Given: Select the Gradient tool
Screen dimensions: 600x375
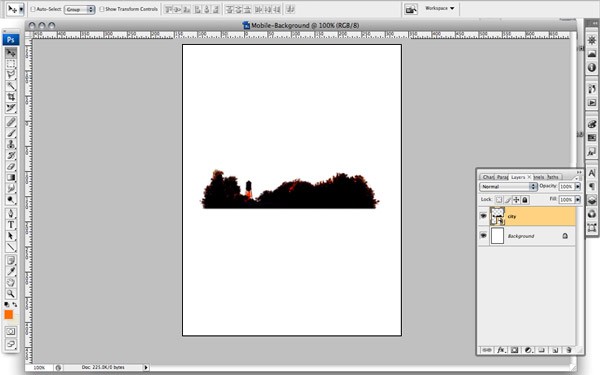Looking at the screenshot, I should (x=11, y=178).
